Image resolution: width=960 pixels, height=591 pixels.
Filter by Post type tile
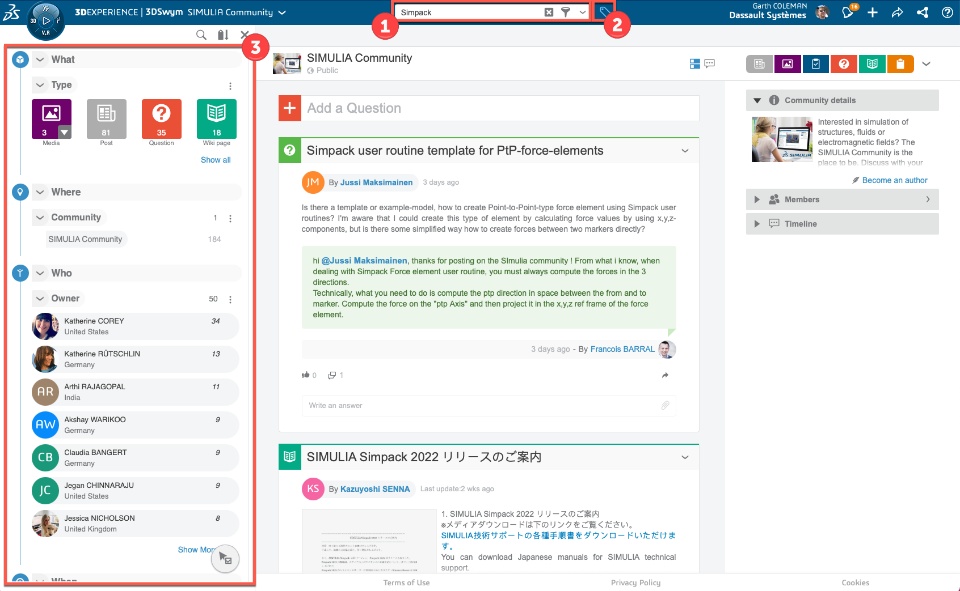[107, 119]
